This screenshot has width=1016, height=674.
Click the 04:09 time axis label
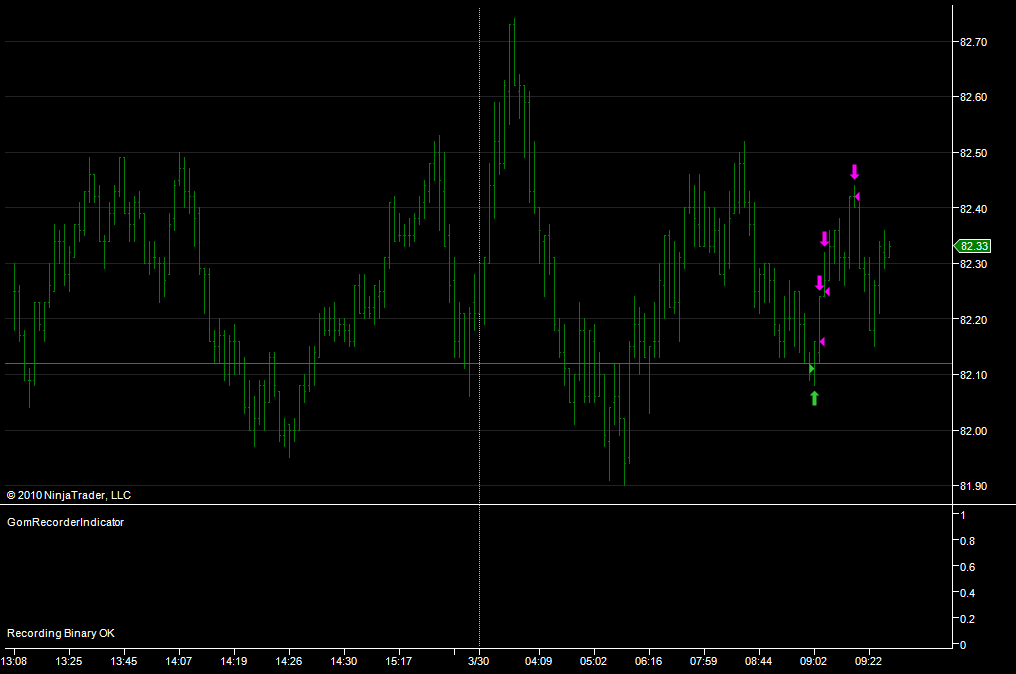538,661
